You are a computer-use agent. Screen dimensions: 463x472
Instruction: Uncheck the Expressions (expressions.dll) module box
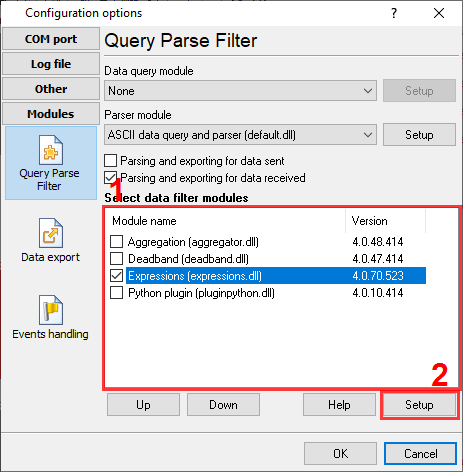pyautogui.click(x=116, y=276)
